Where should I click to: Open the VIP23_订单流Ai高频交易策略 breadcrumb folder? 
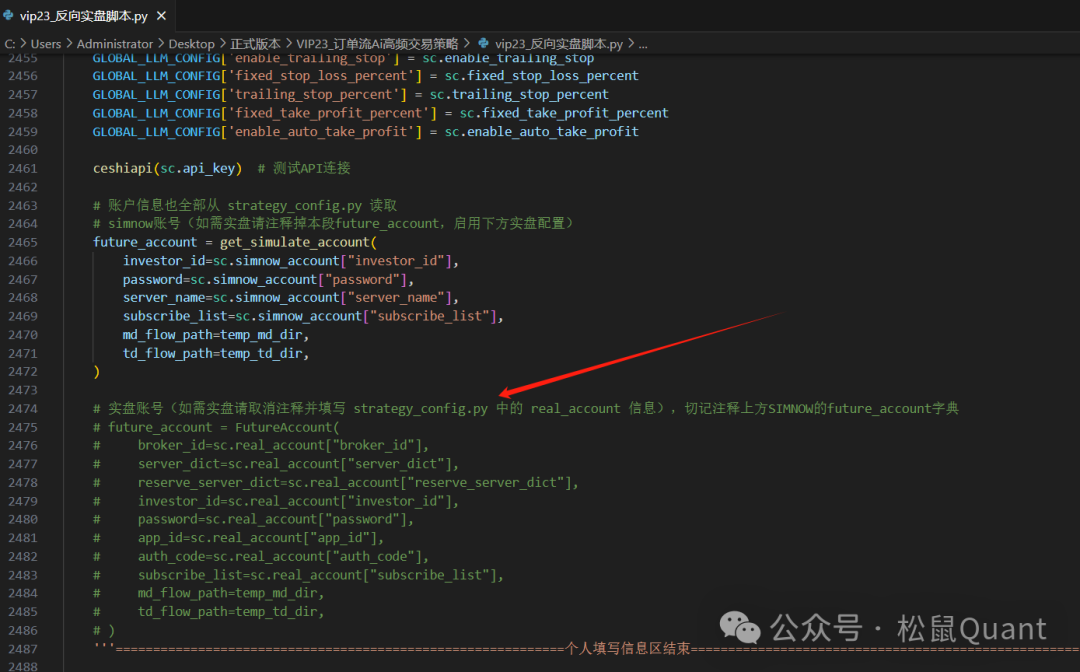point(377,44)
